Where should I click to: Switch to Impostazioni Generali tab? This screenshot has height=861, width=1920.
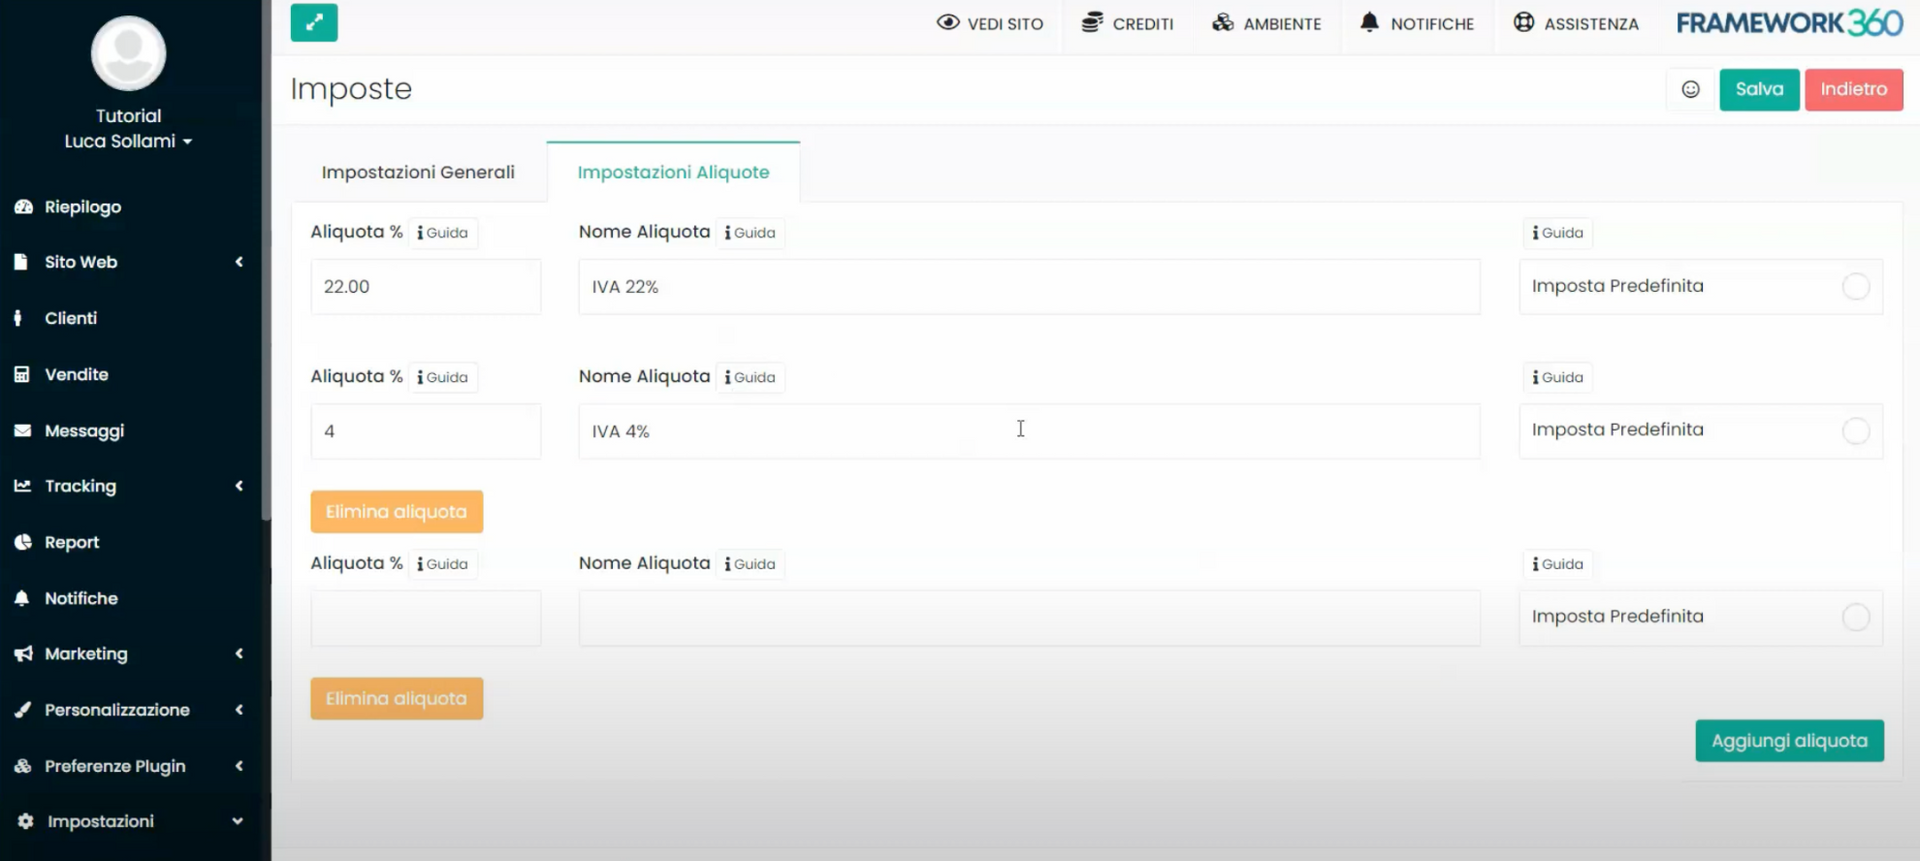[418, 172]
